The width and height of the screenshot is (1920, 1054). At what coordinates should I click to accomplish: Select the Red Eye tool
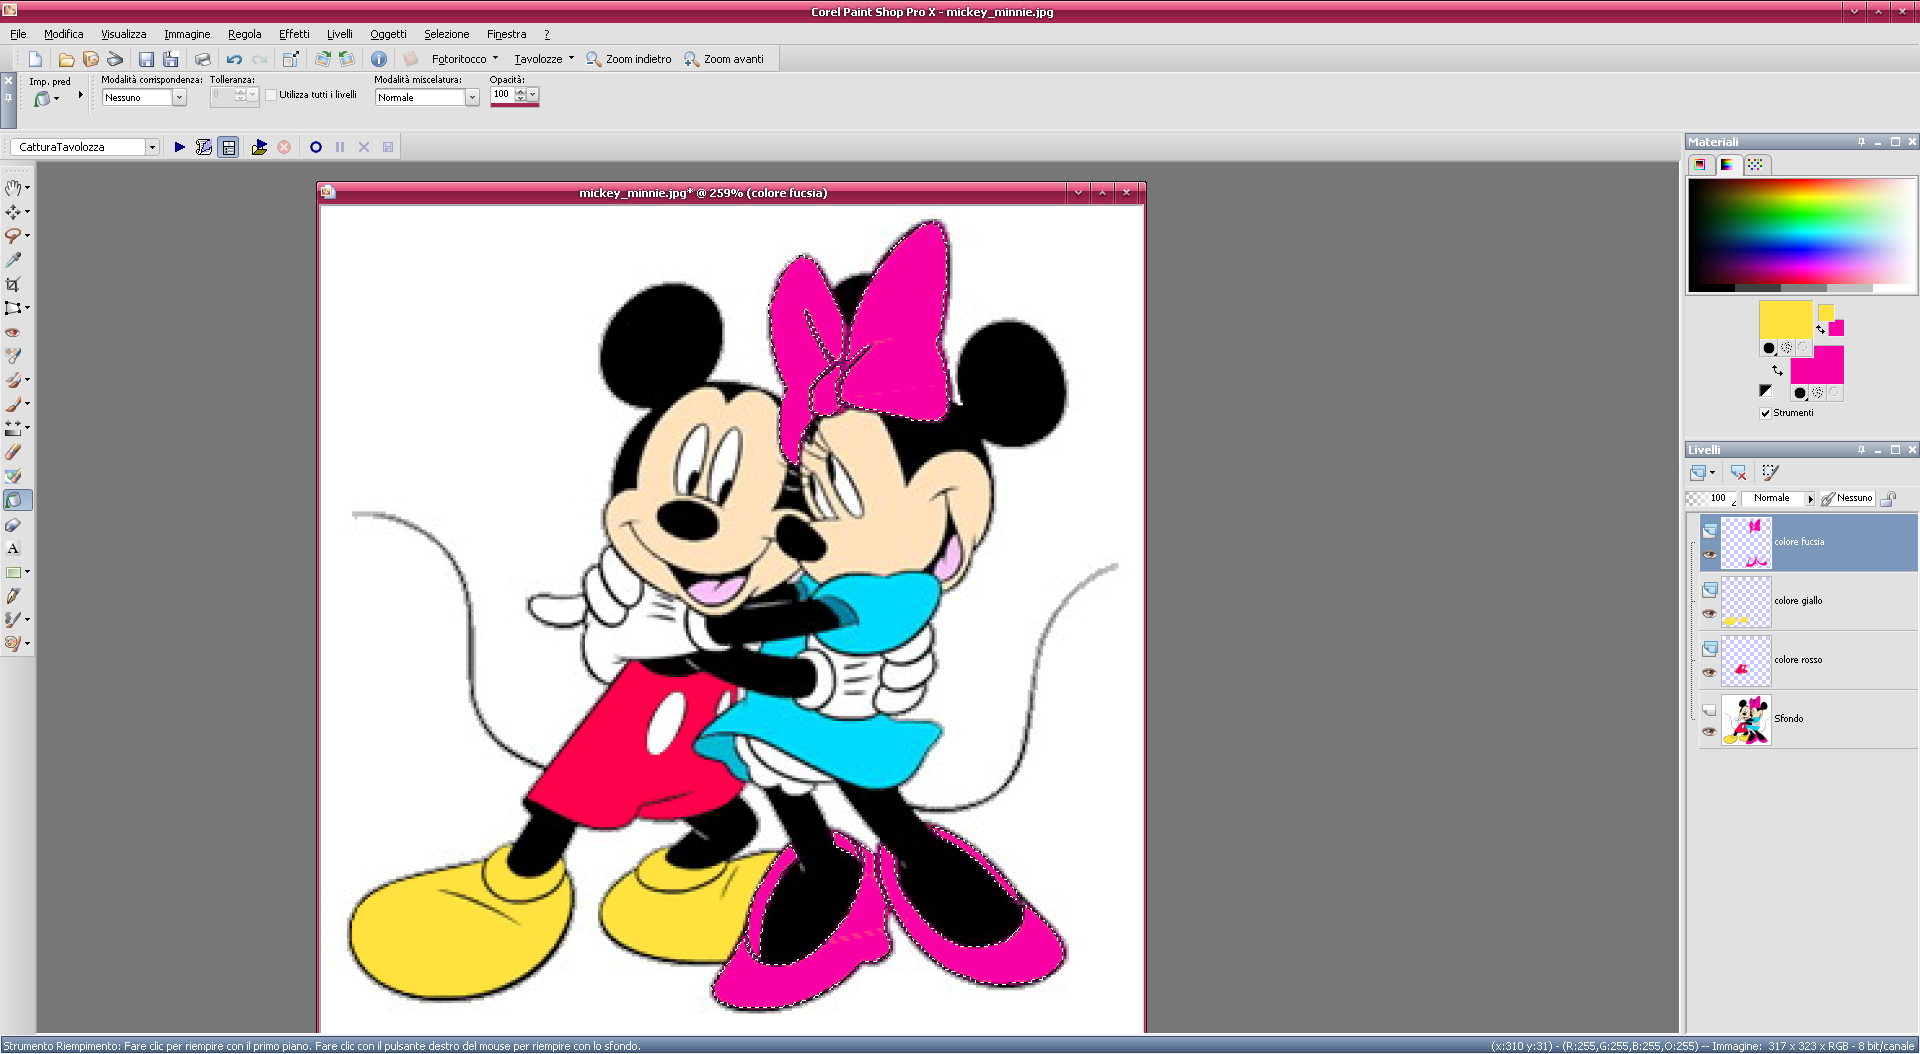coord(13,331)
